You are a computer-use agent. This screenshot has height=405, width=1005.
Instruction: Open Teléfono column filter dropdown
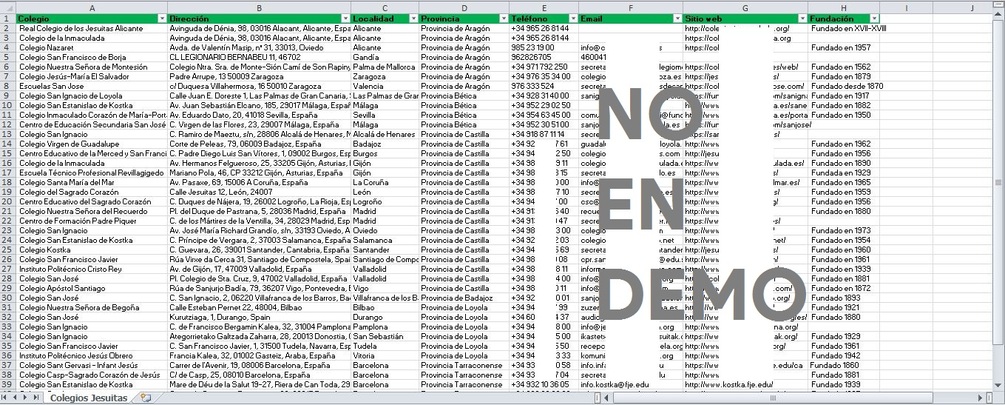click(574, 19)
